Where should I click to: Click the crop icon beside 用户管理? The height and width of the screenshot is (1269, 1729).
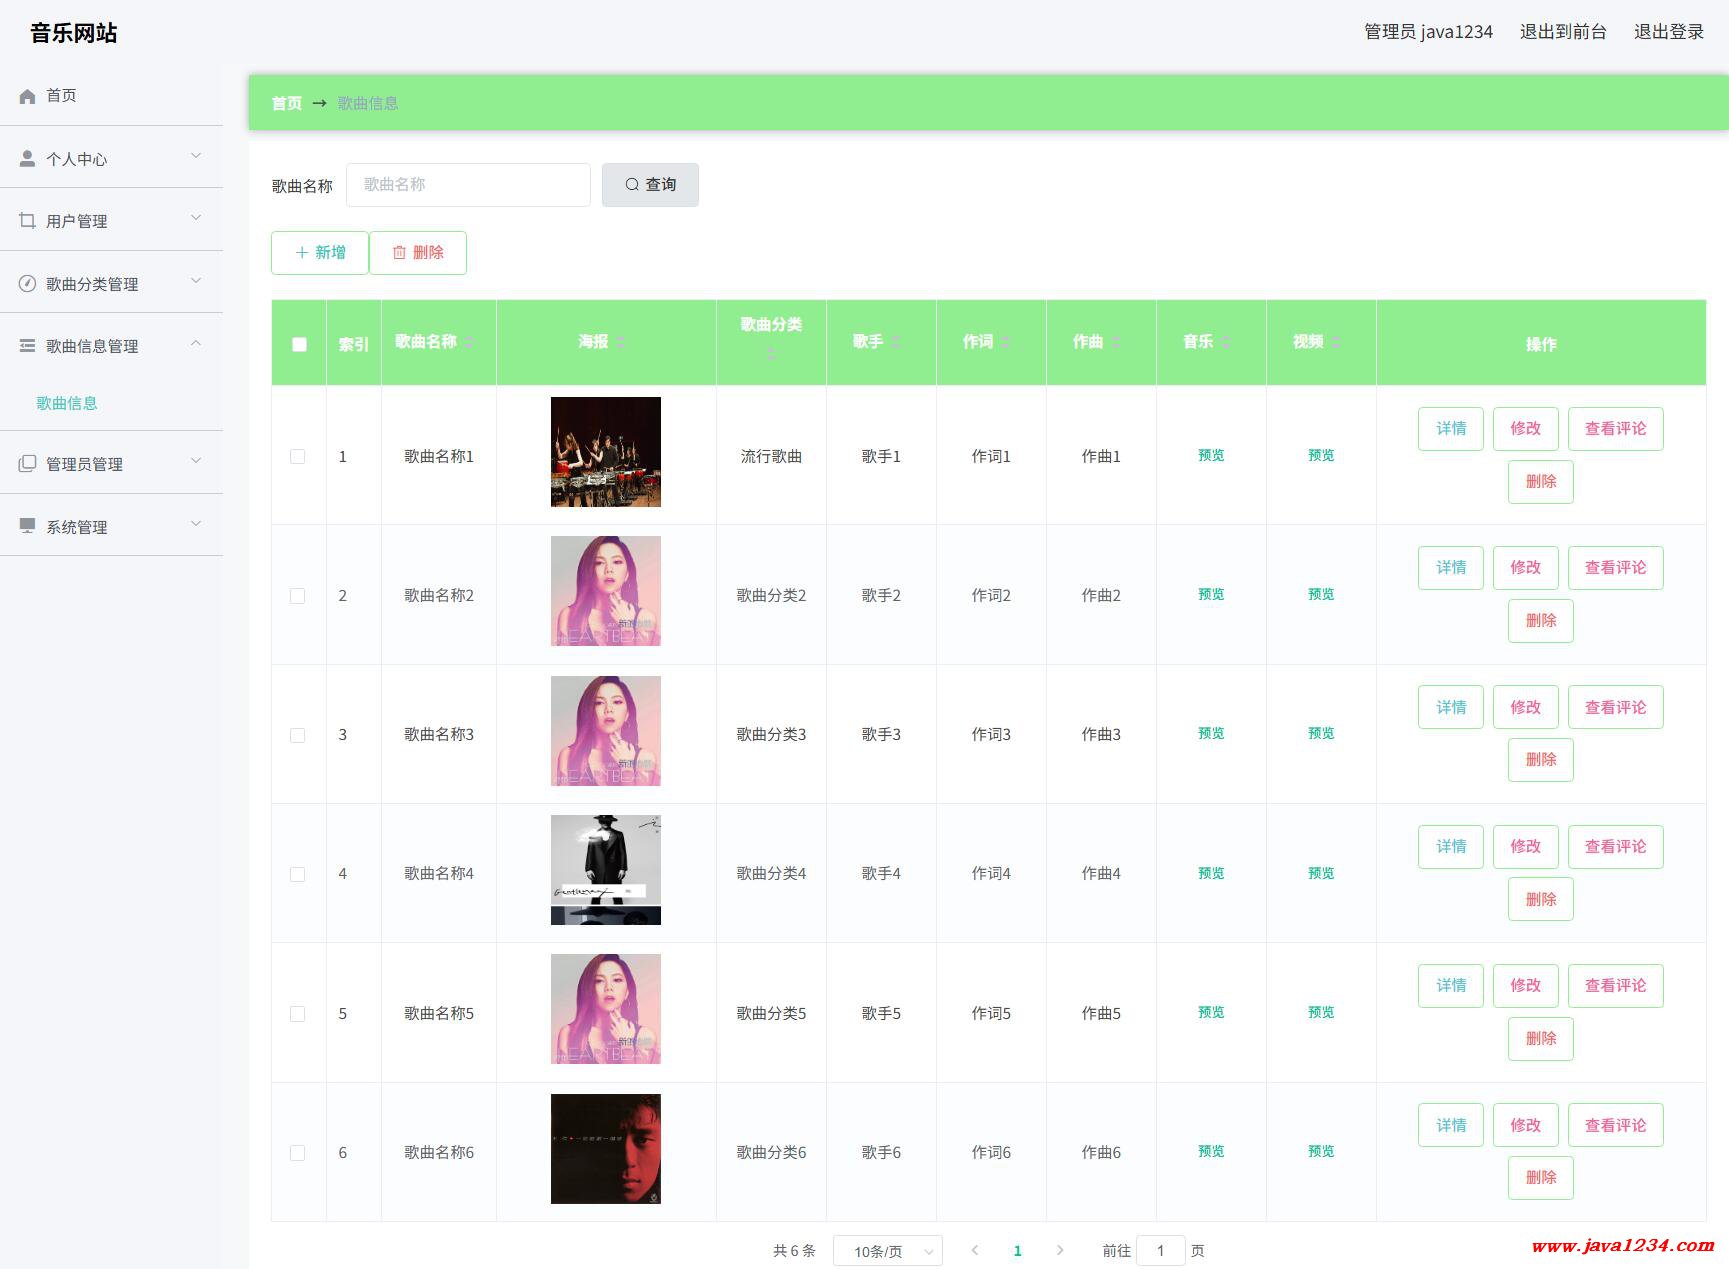[27, 221]
